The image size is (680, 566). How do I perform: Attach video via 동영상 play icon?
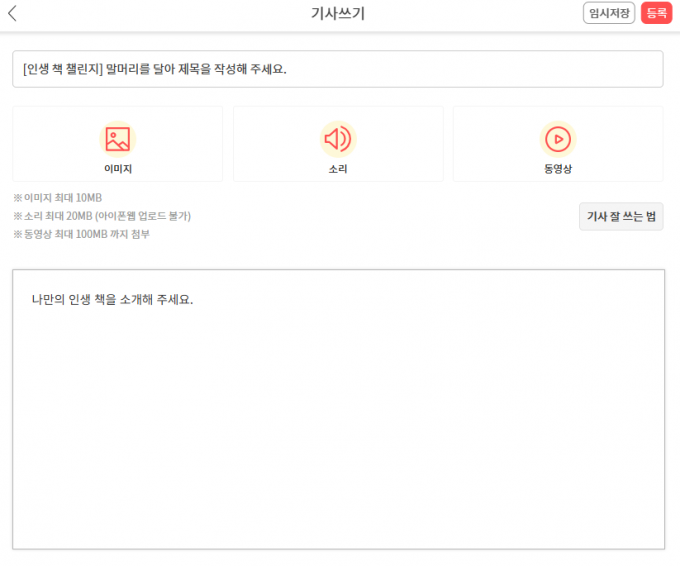tap(558, 139)
